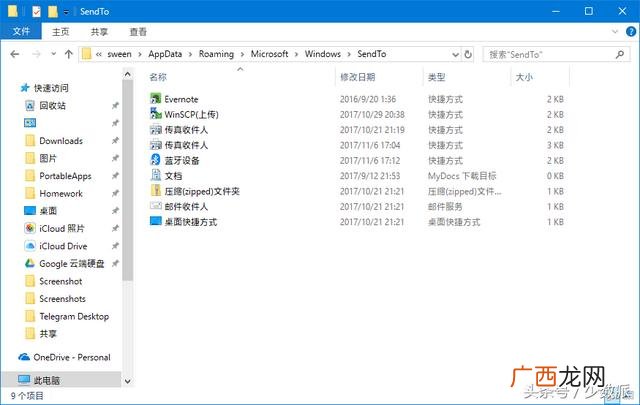Open Telegram Desktop in the sidebar
640x405 pixels.
click(x=74, y=316)
